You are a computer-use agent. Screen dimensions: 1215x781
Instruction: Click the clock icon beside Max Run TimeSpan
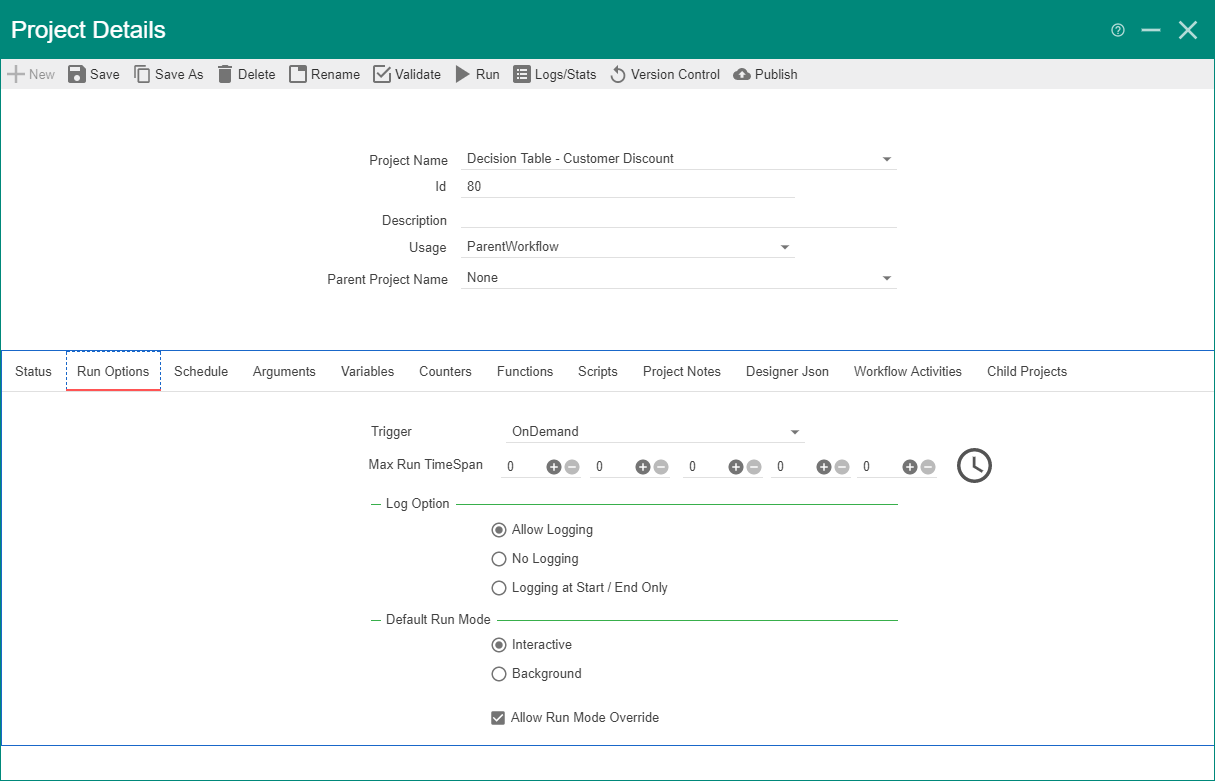coord(974,465)
